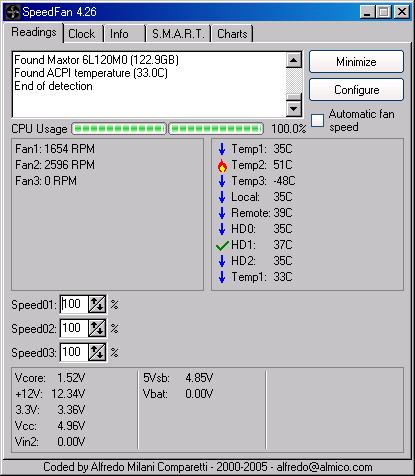Click the blue down arrow beside HD0
The image size is (415, 476).
(222, 229)
